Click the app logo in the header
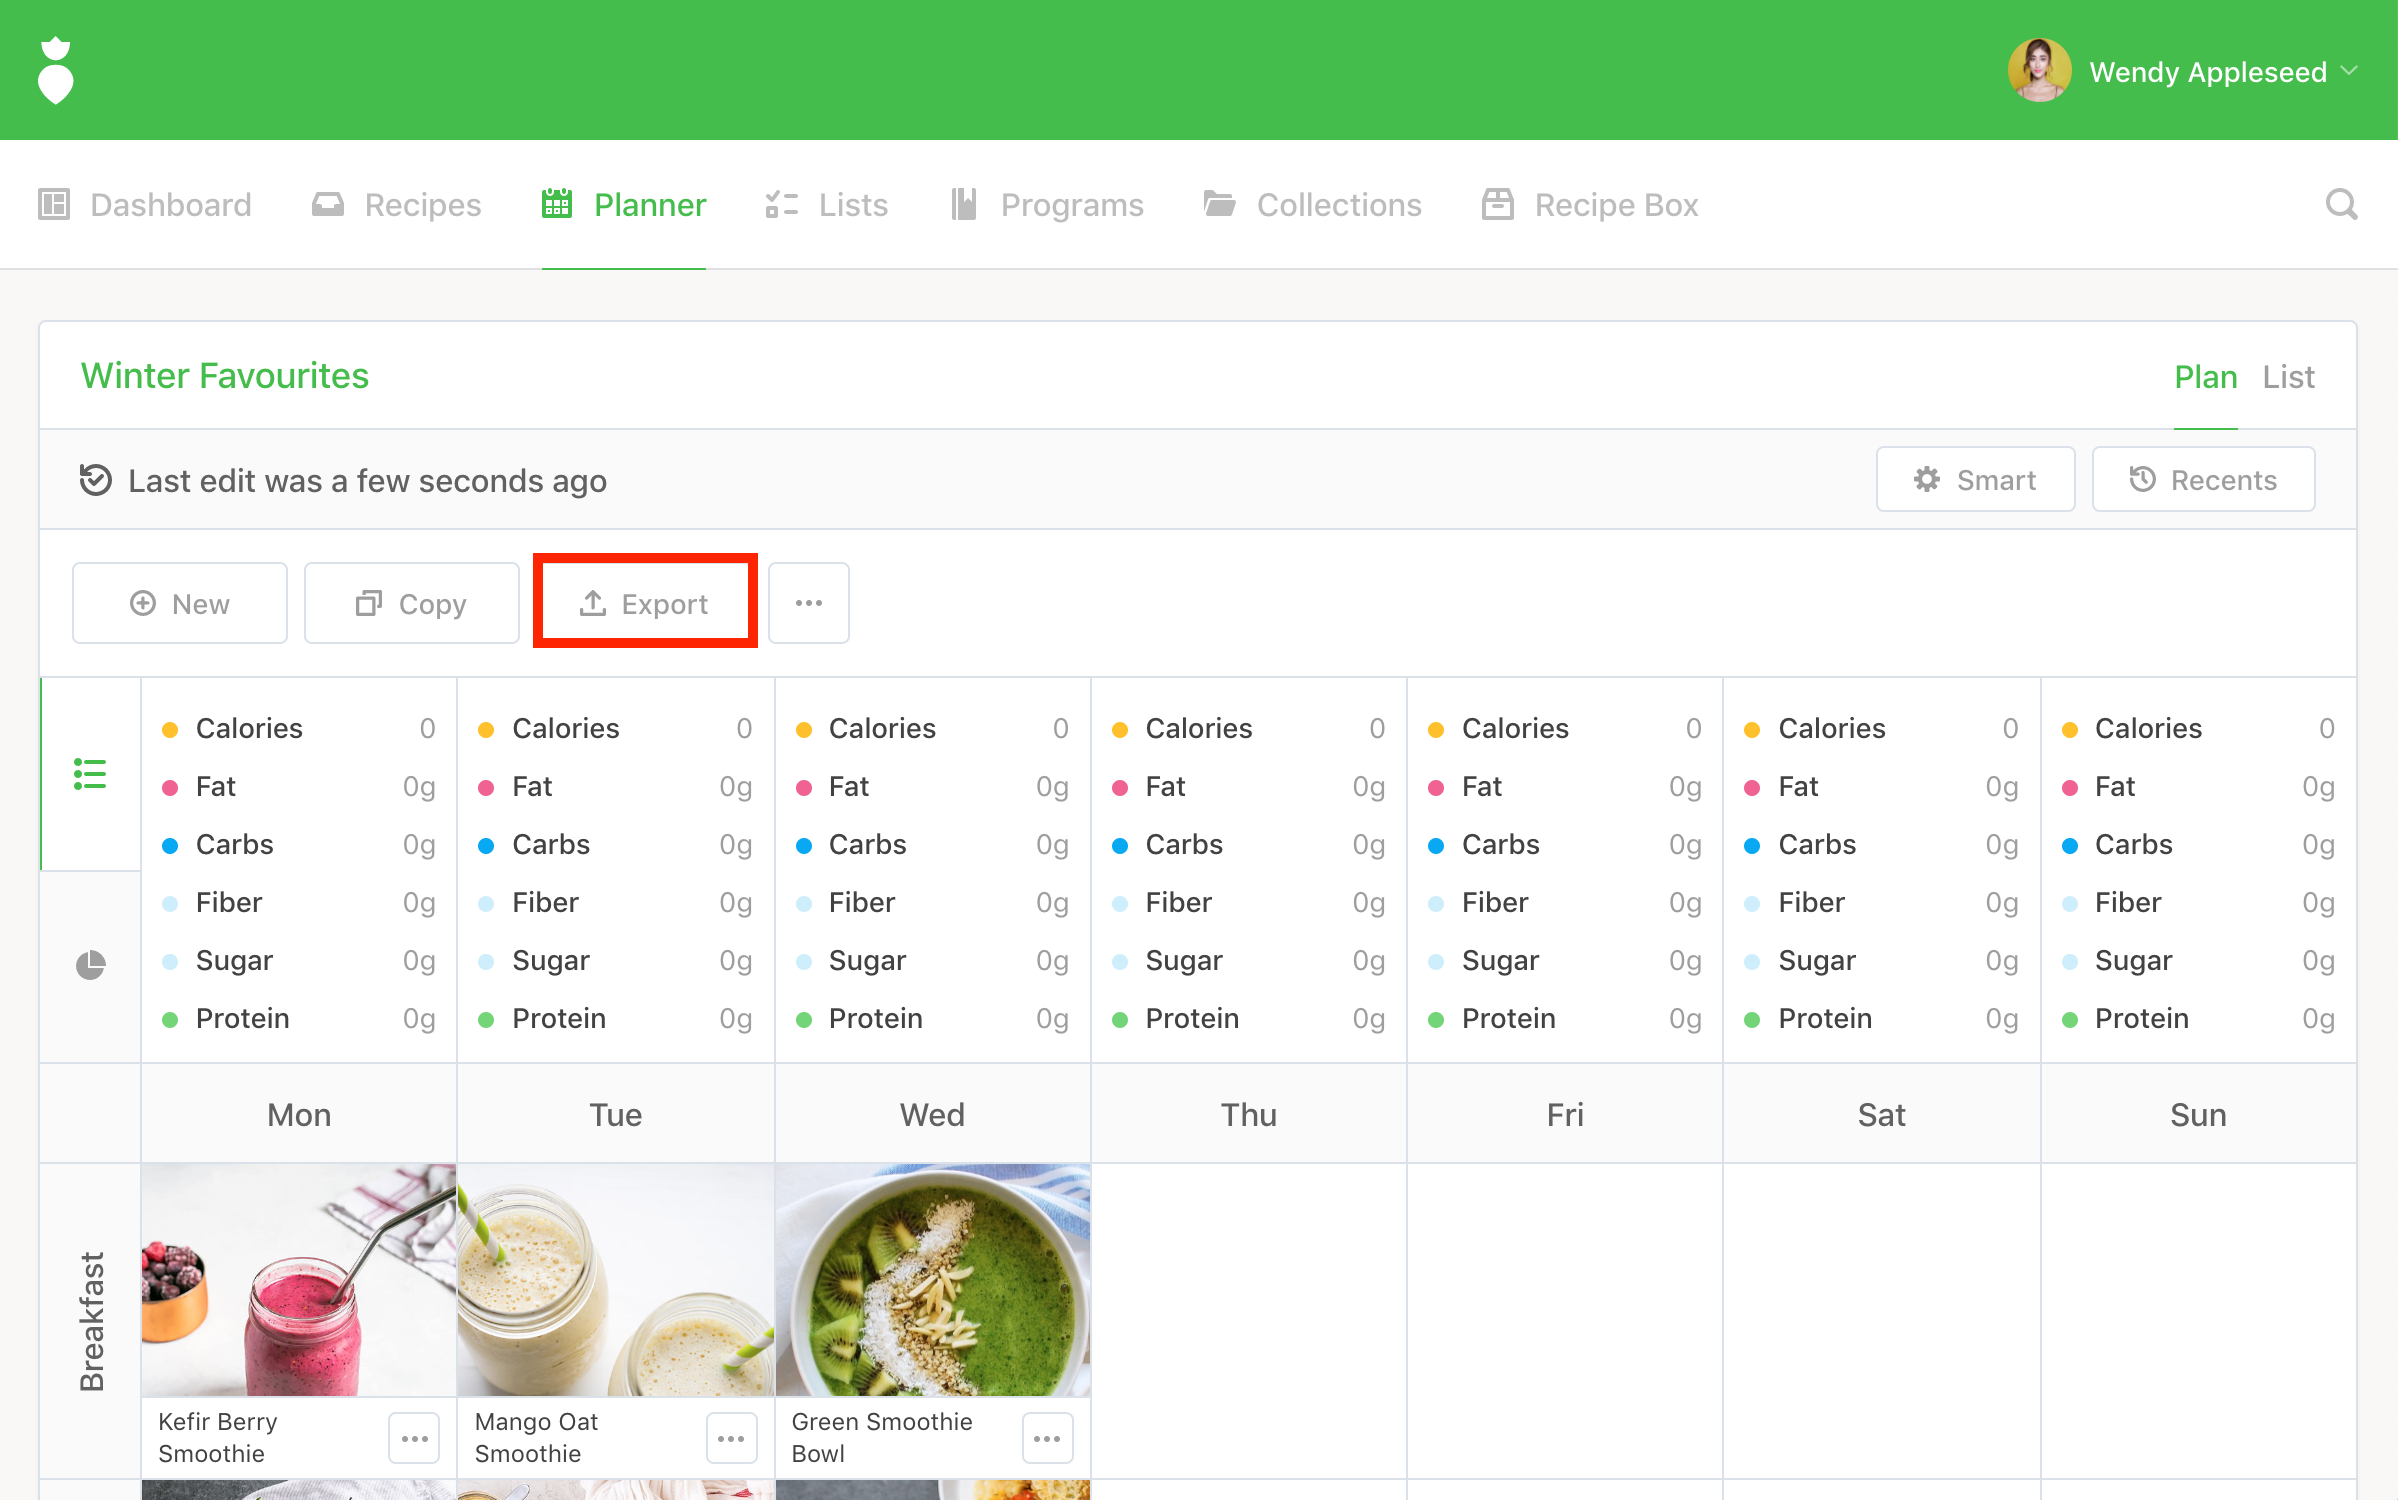The image size is (2398, 1500). (56, 70)
